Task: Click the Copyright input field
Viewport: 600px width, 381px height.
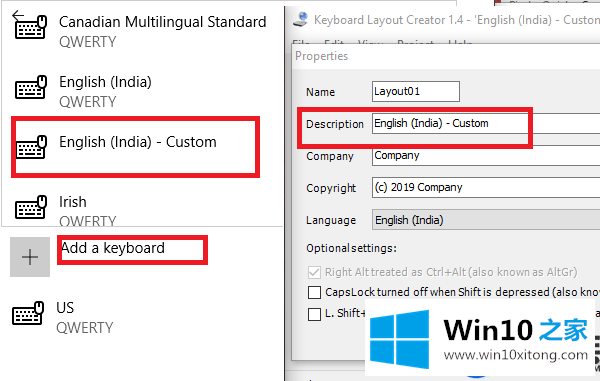Action: click(x=486, y=187)
